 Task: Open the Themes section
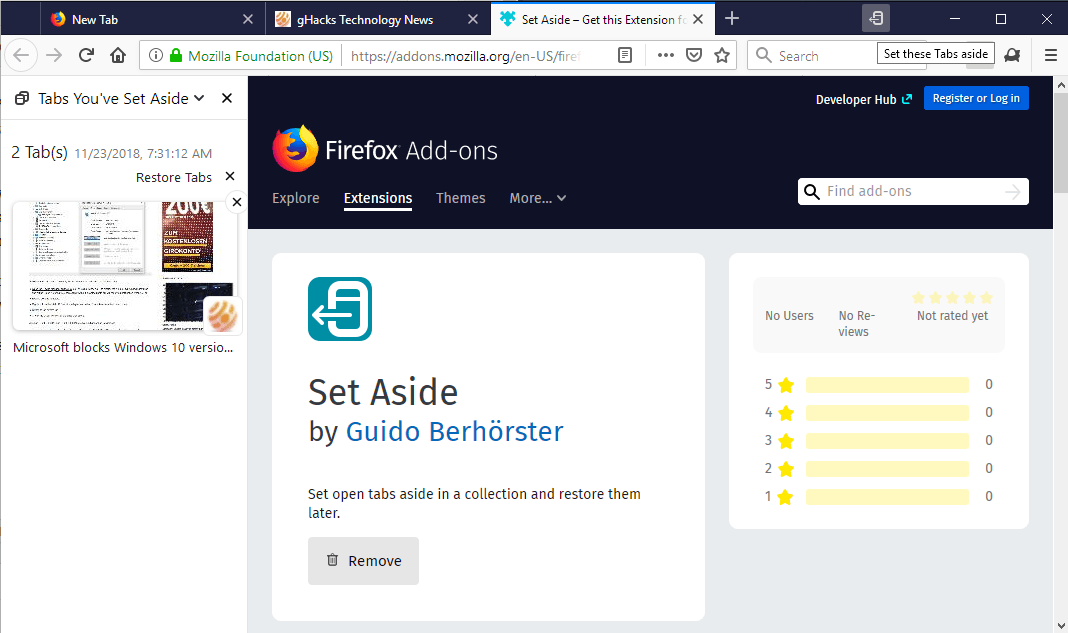[460, 198]
